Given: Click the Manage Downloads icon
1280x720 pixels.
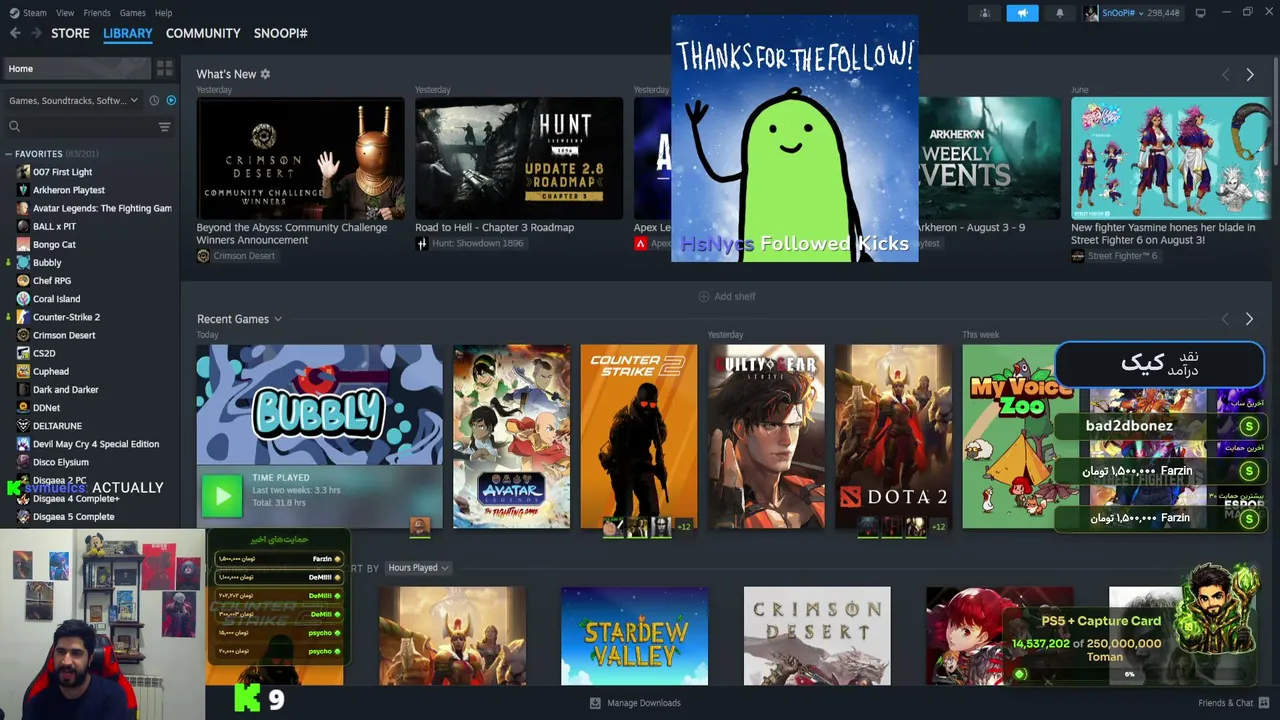Looking at the screenshot, I should click(596, 703).
